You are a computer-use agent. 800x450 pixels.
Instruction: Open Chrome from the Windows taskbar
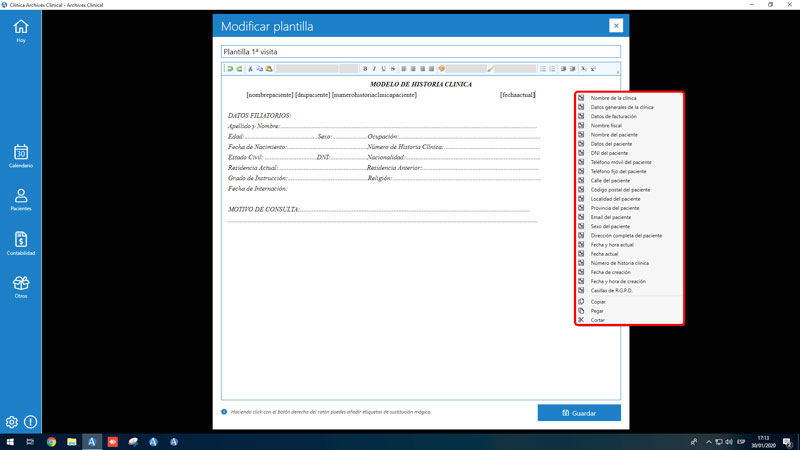[50, 441]
